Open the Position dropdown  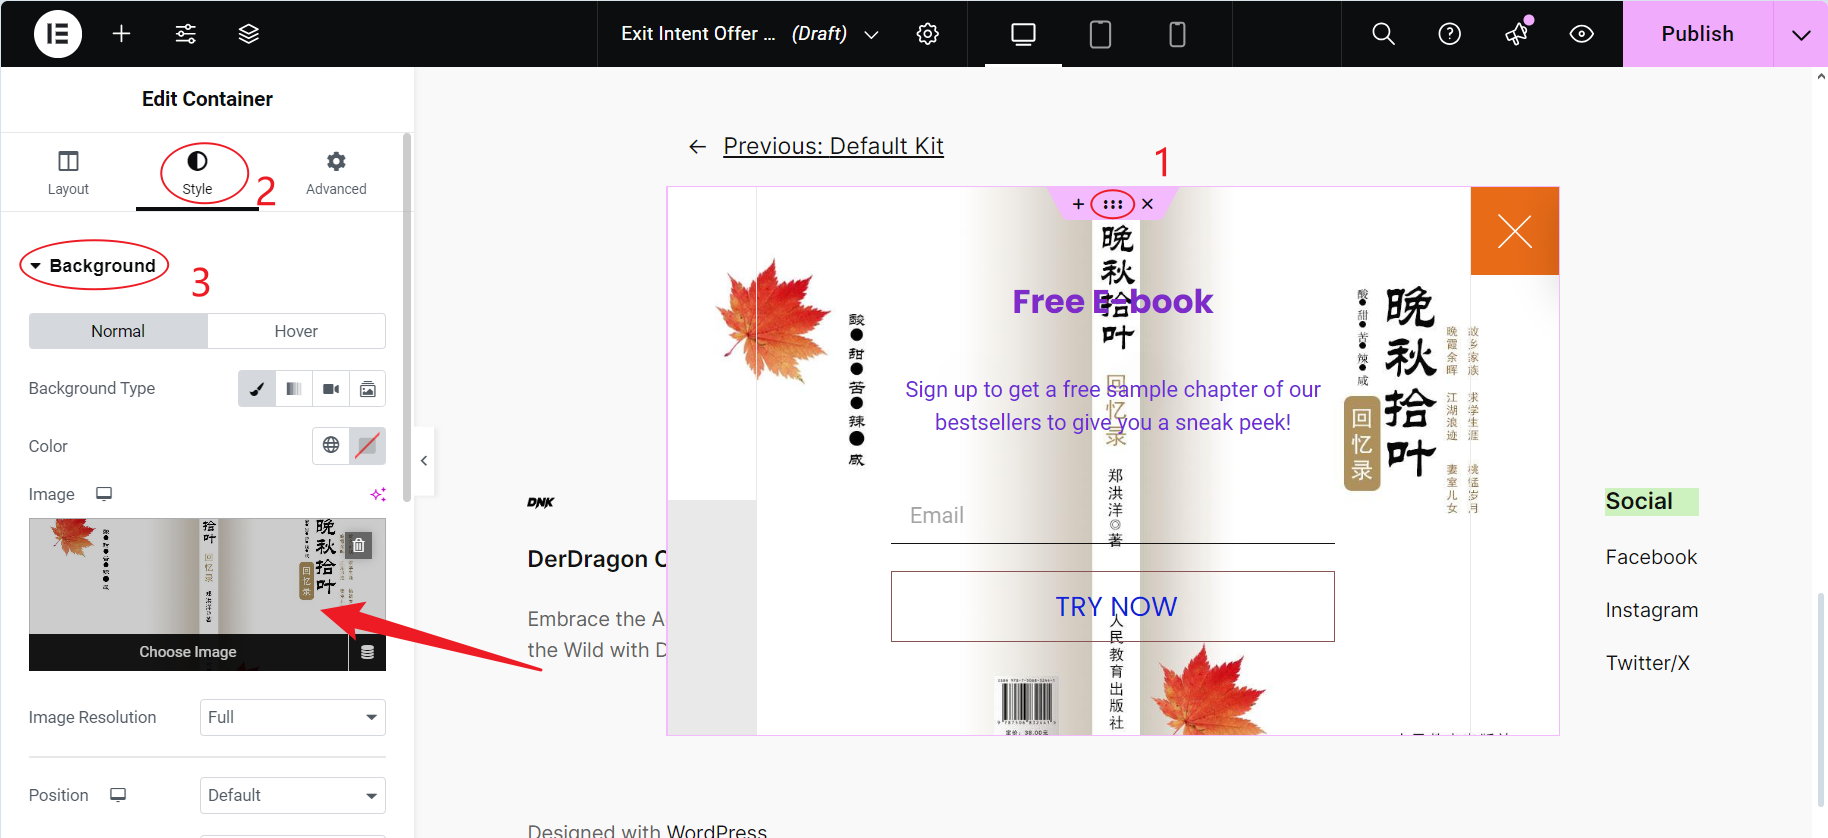pyautogui.click(x=292, y=795)
